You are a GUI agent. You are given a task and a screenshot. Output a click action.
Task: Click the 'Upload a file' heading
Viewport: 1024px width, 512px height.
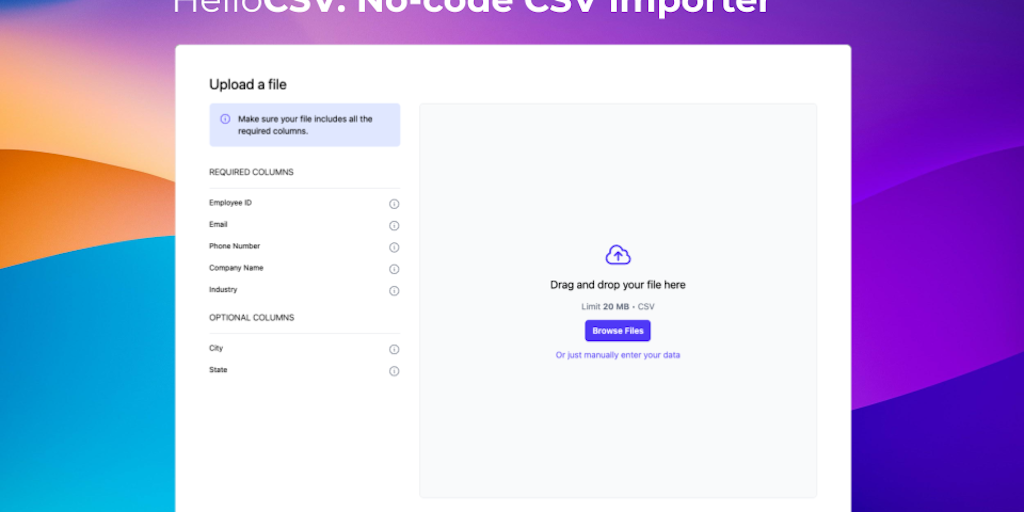click(x=248, y=85)
